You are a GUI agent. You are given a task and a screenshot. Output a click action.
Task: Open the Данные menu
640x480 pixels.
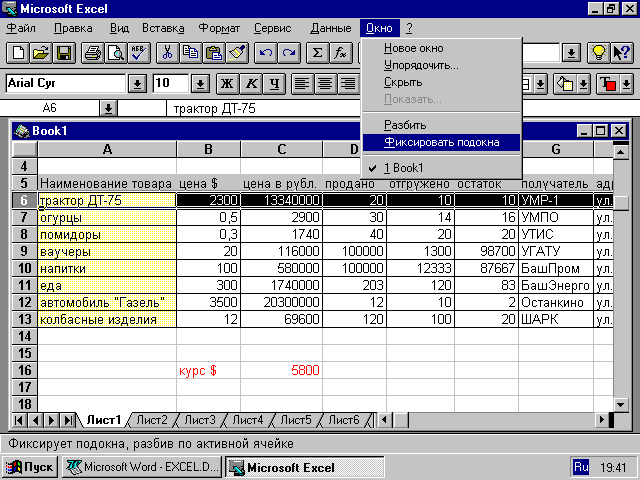tap(331, 28)
